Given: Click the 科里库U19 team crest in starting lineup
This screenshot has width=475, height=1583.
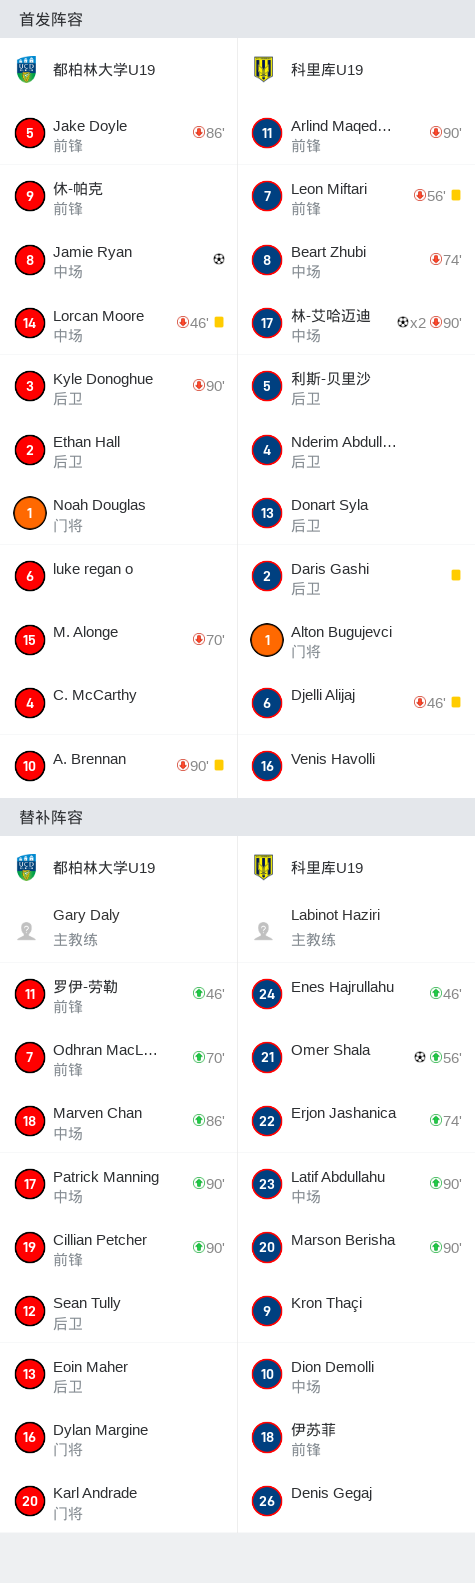Looking at the screenshot, I should (264, 70).
